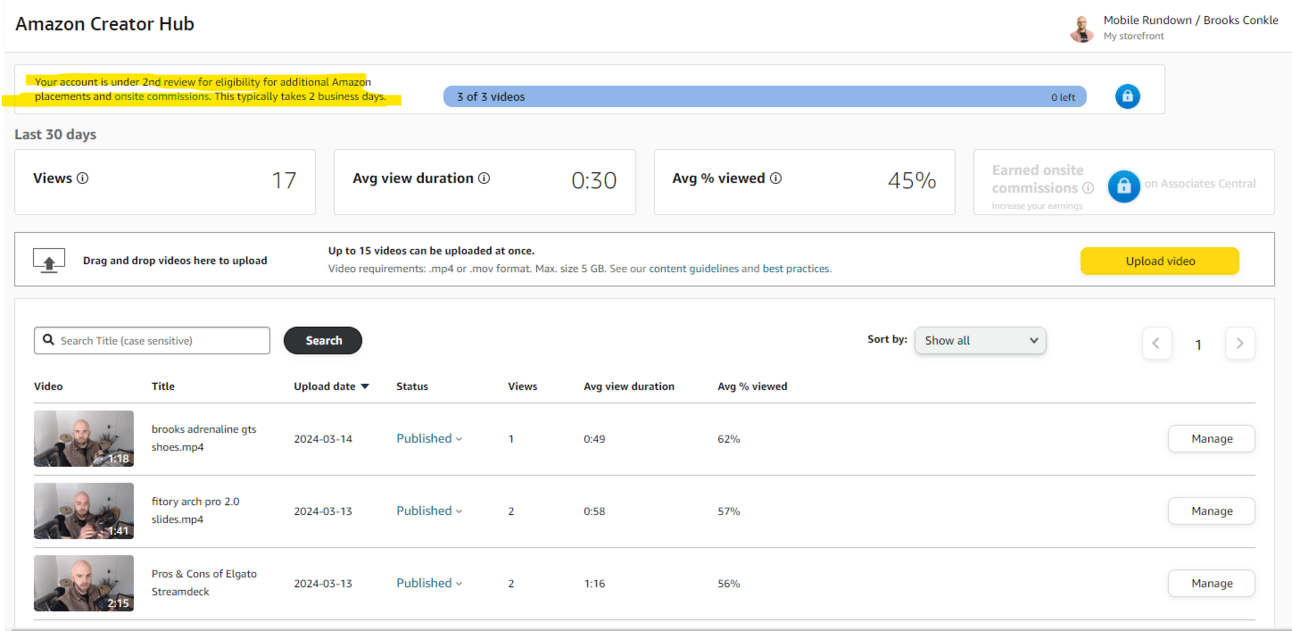The height and width of the screenshot is (631, 1292).
Task: Click the Title column header
Action: [163, 386]
